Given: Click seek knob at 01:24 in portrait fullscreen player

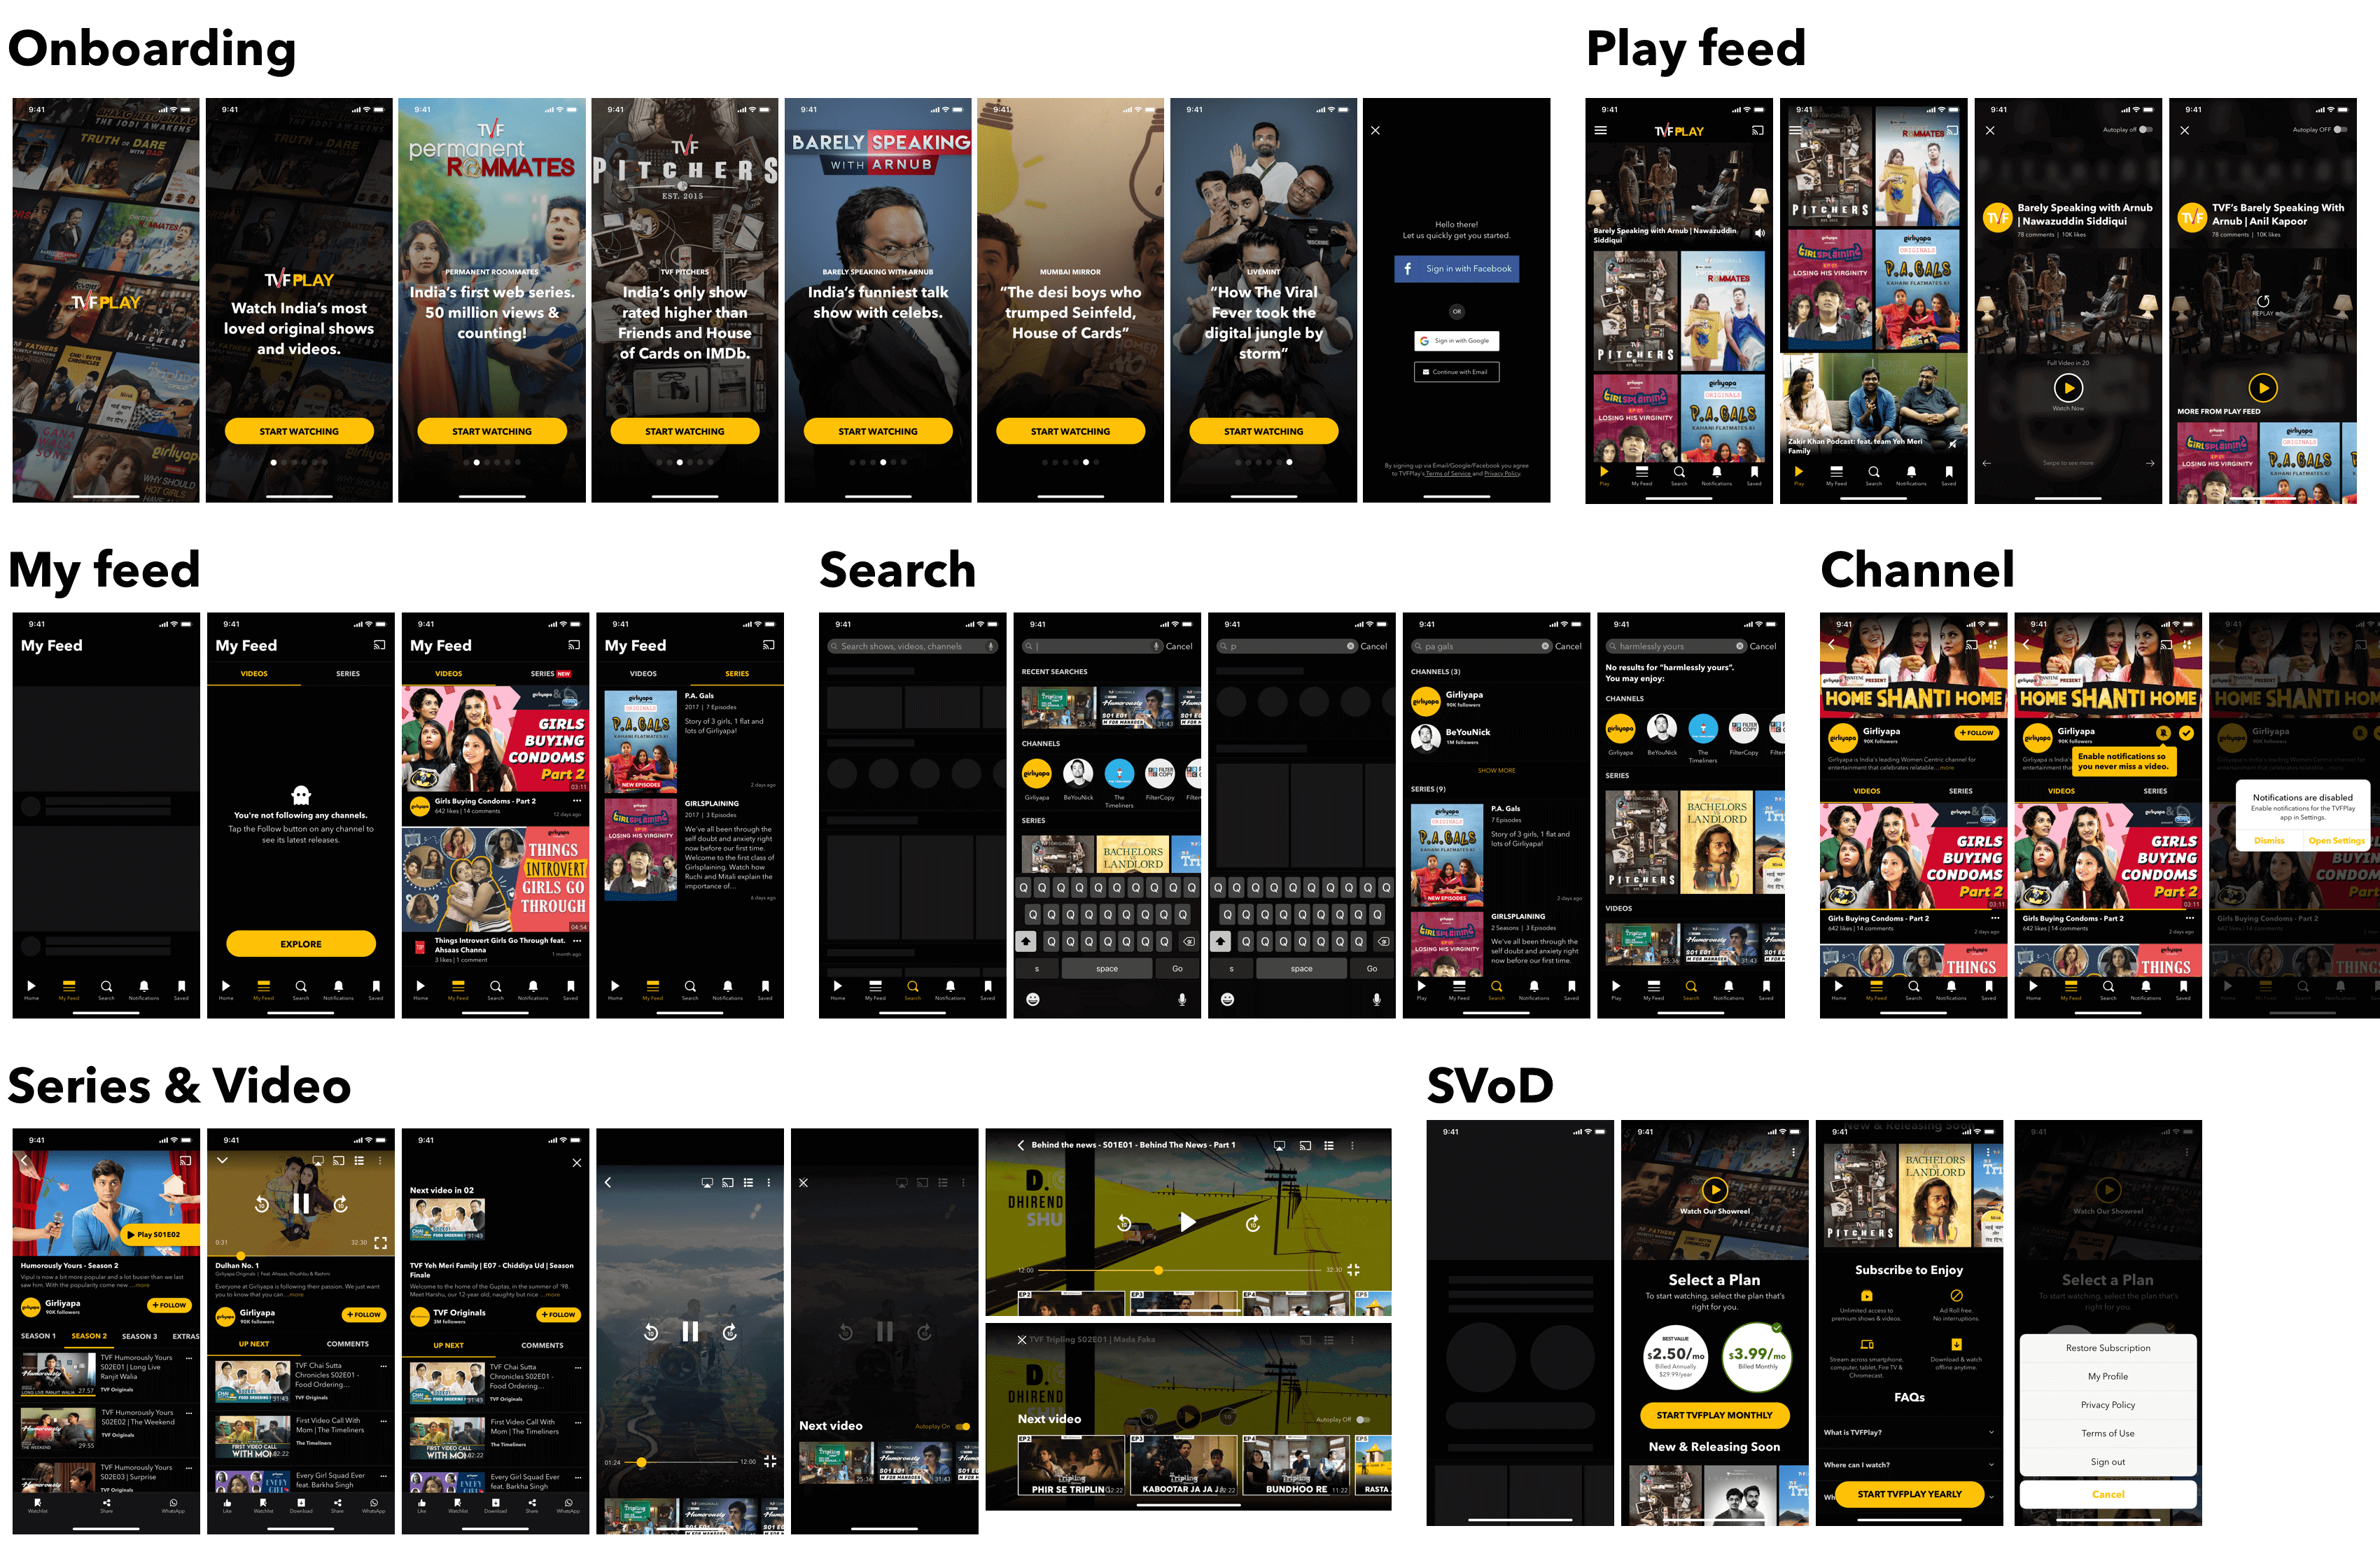Looking at the screenshot, I should (x=641, y=1462).
